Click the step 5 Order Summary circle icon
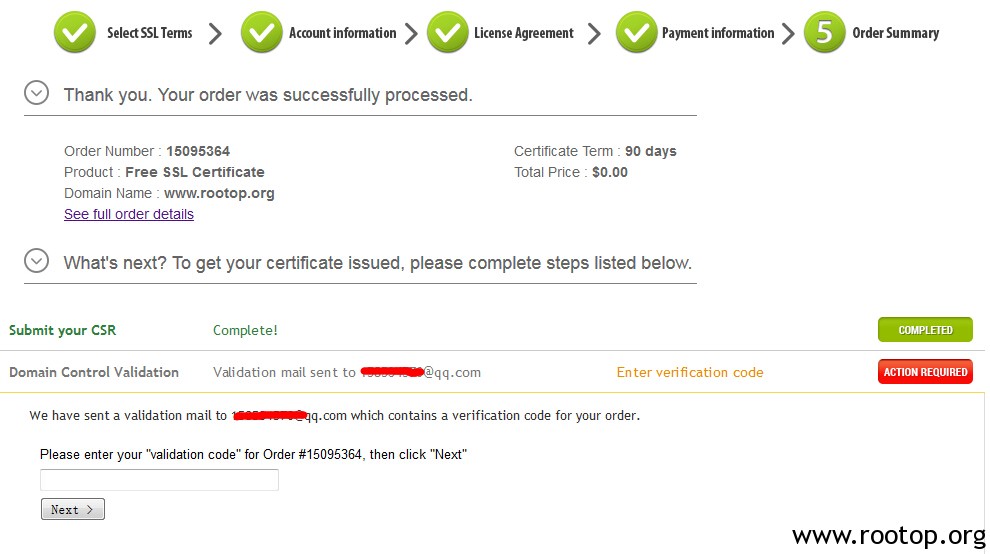The width and height of the screenshot is (990, 554). point(824,32)
